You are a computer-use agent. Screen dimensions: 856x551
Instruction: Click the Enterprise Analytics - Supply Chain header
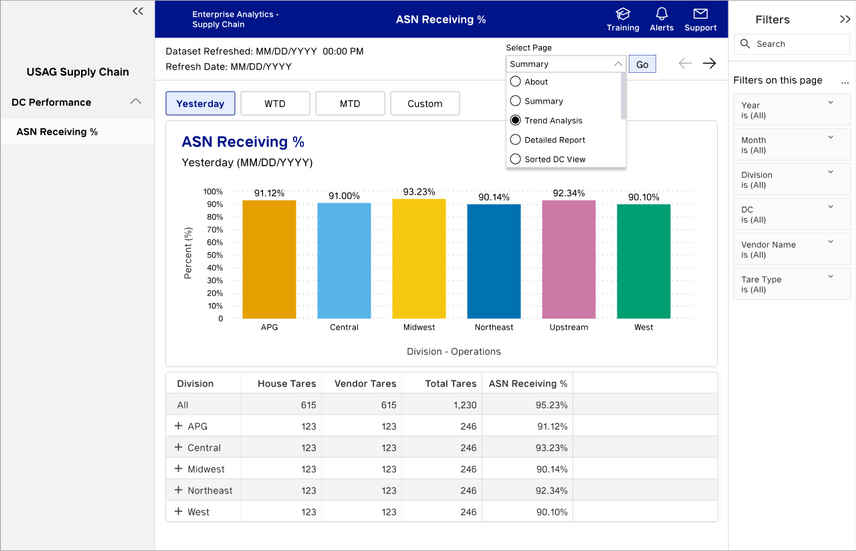pyautogui.click(x=235, y=19)
